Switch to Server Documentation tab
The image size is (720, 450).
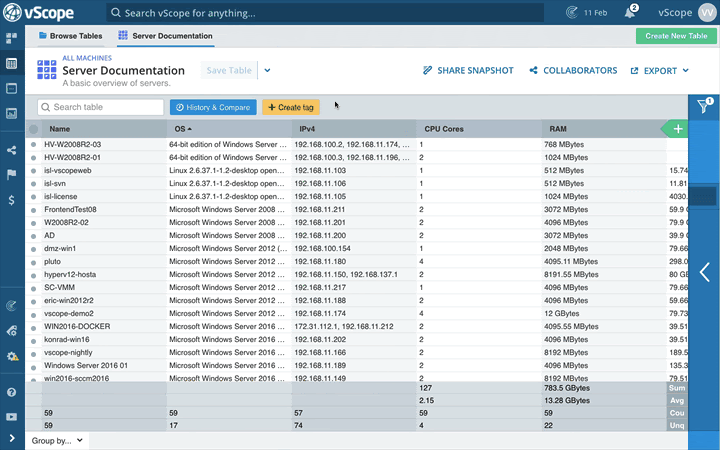(165, 36)
